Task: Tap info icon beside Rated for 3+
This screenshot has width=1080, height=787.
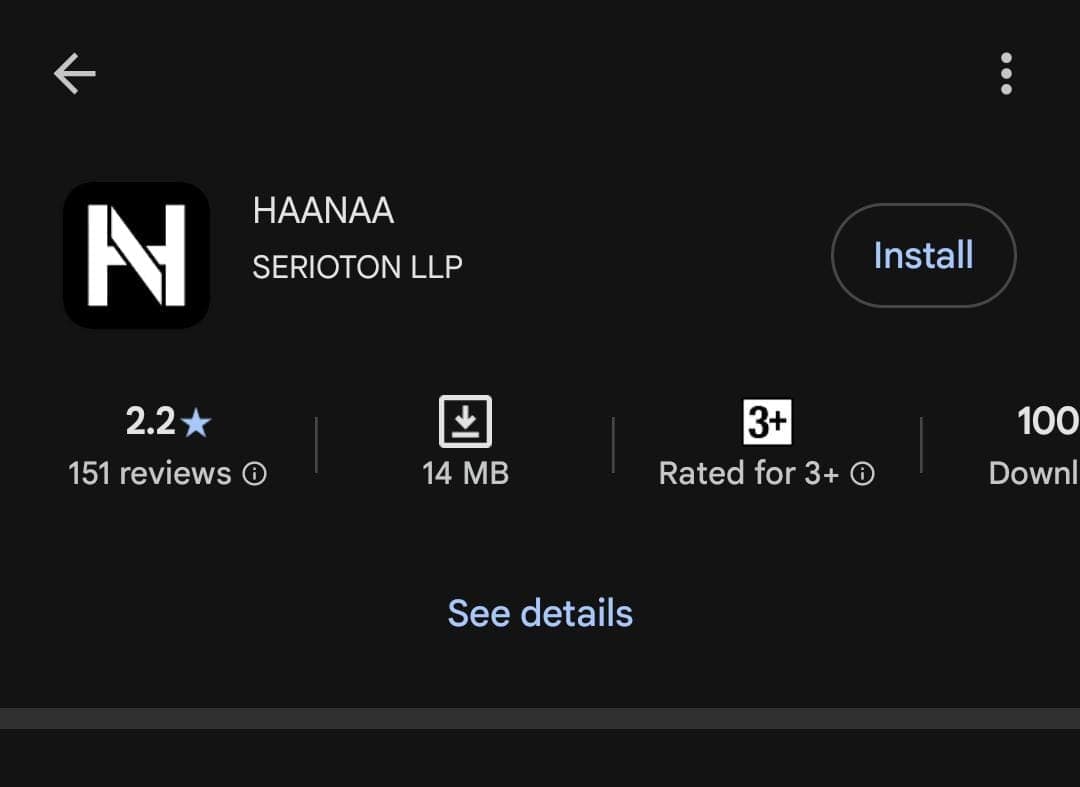Action: (x=862, y=474)
